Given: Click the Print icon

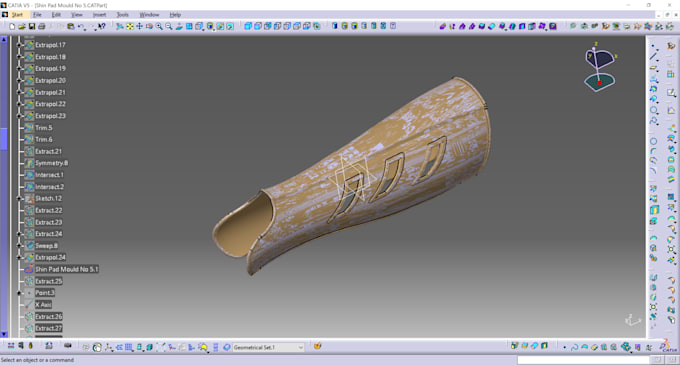Looking at the screenshot, I should click(42, 26).
